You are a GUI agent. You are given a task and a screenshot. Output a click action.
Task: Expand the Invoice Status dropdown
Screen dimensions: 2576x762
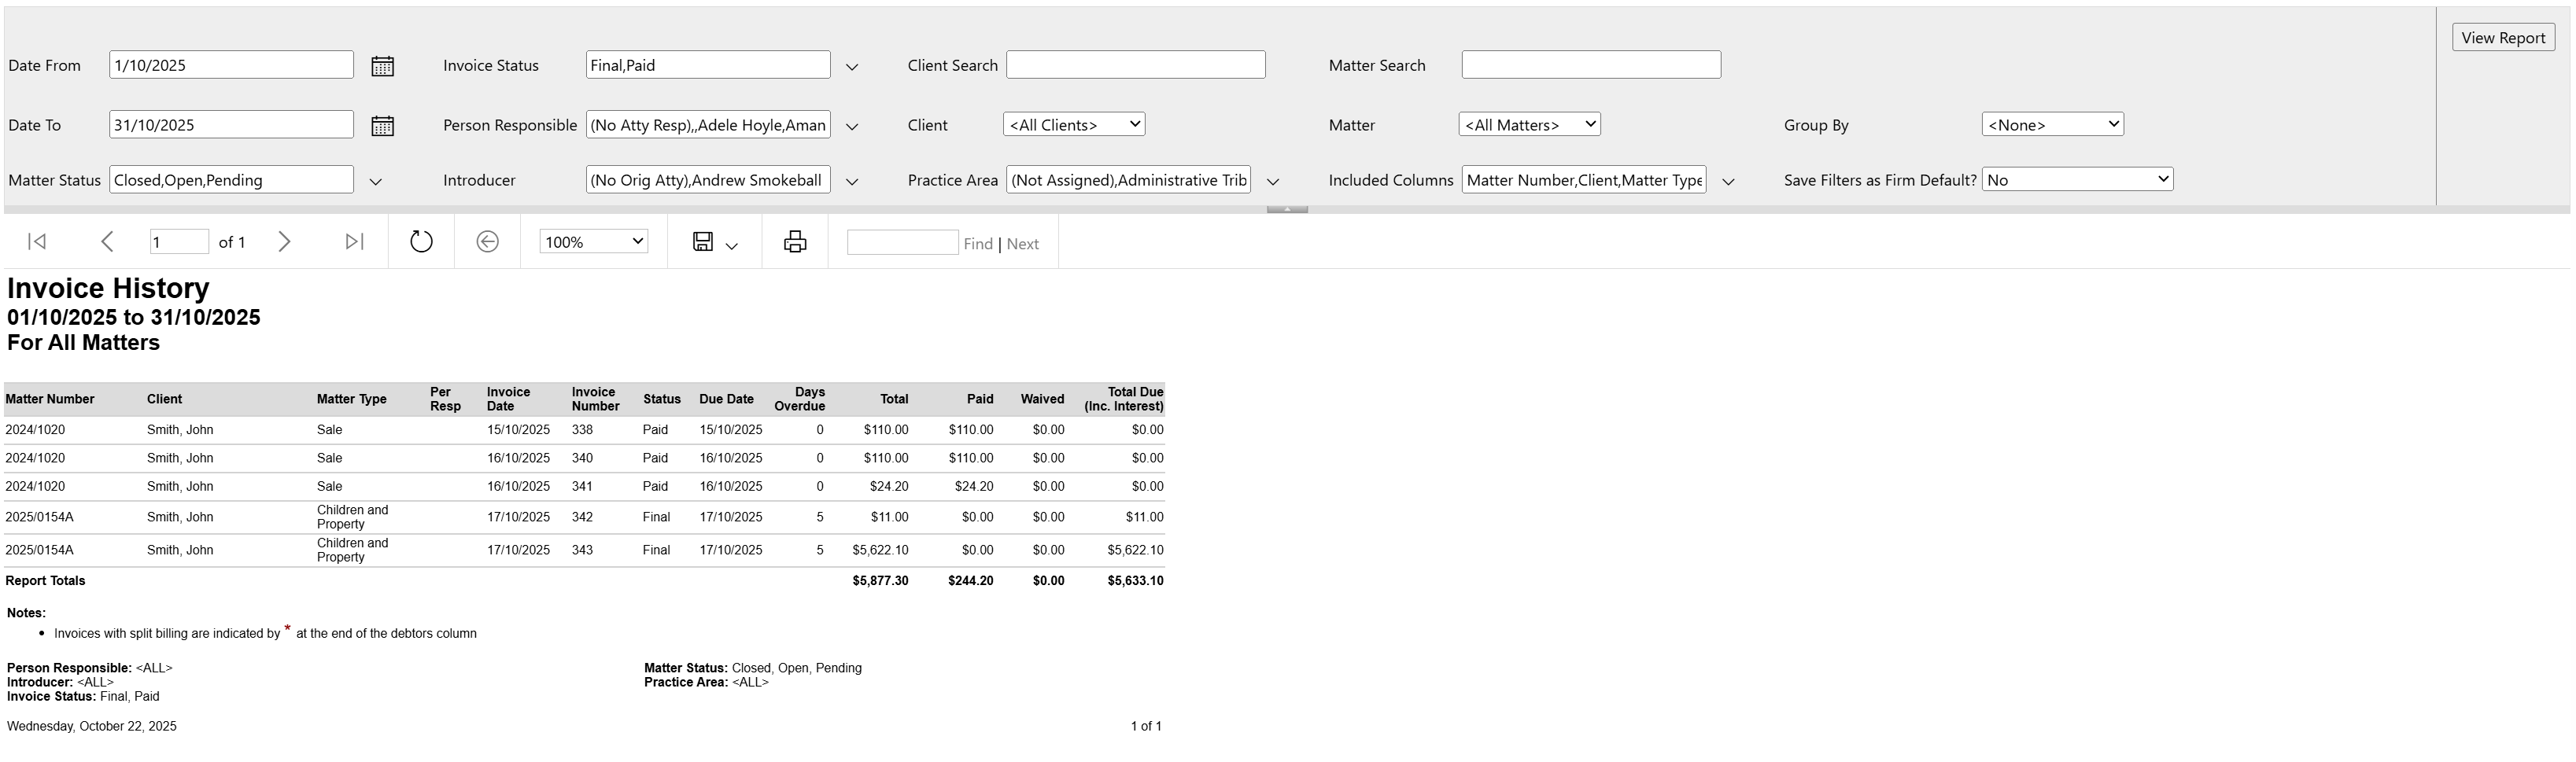coord(852,67)
